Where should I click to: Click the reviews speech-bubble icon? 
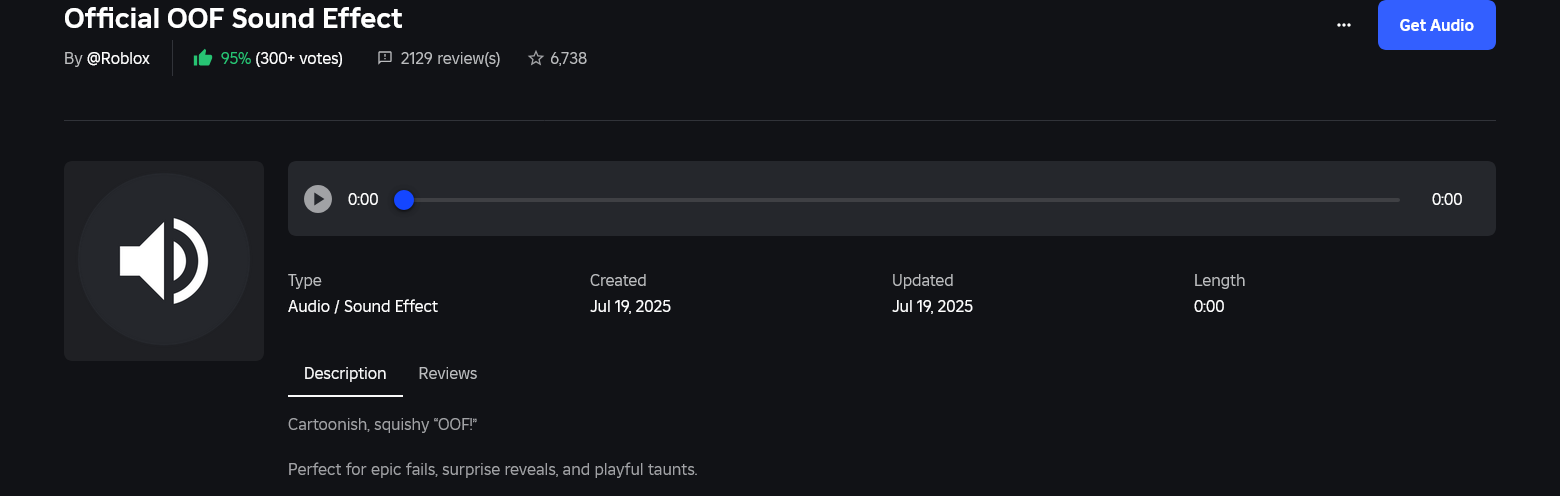[x=384, y=58]
